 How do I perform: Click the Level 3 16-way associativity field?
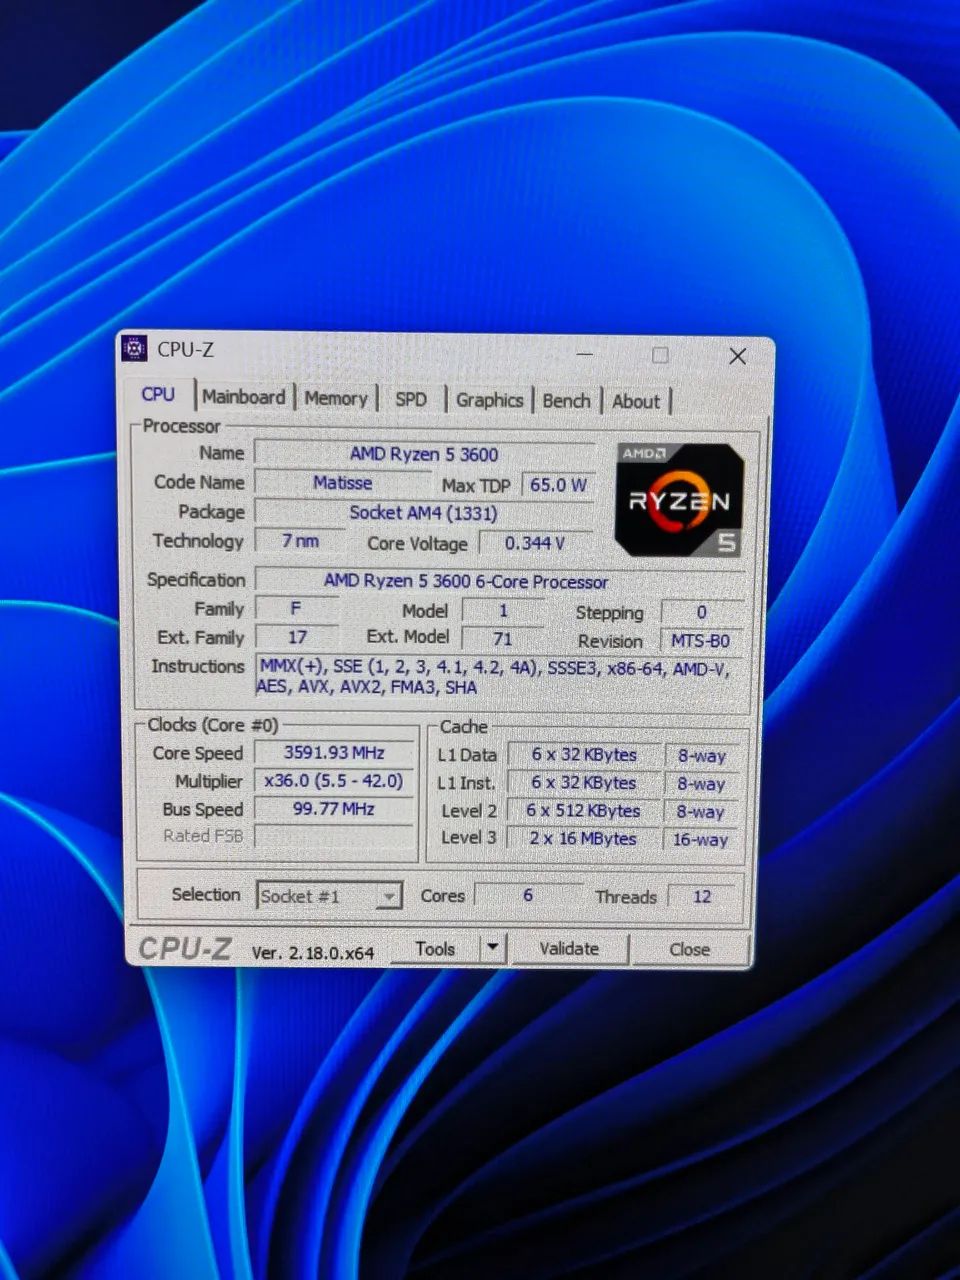pyautogui.click(x=701, y=840)
